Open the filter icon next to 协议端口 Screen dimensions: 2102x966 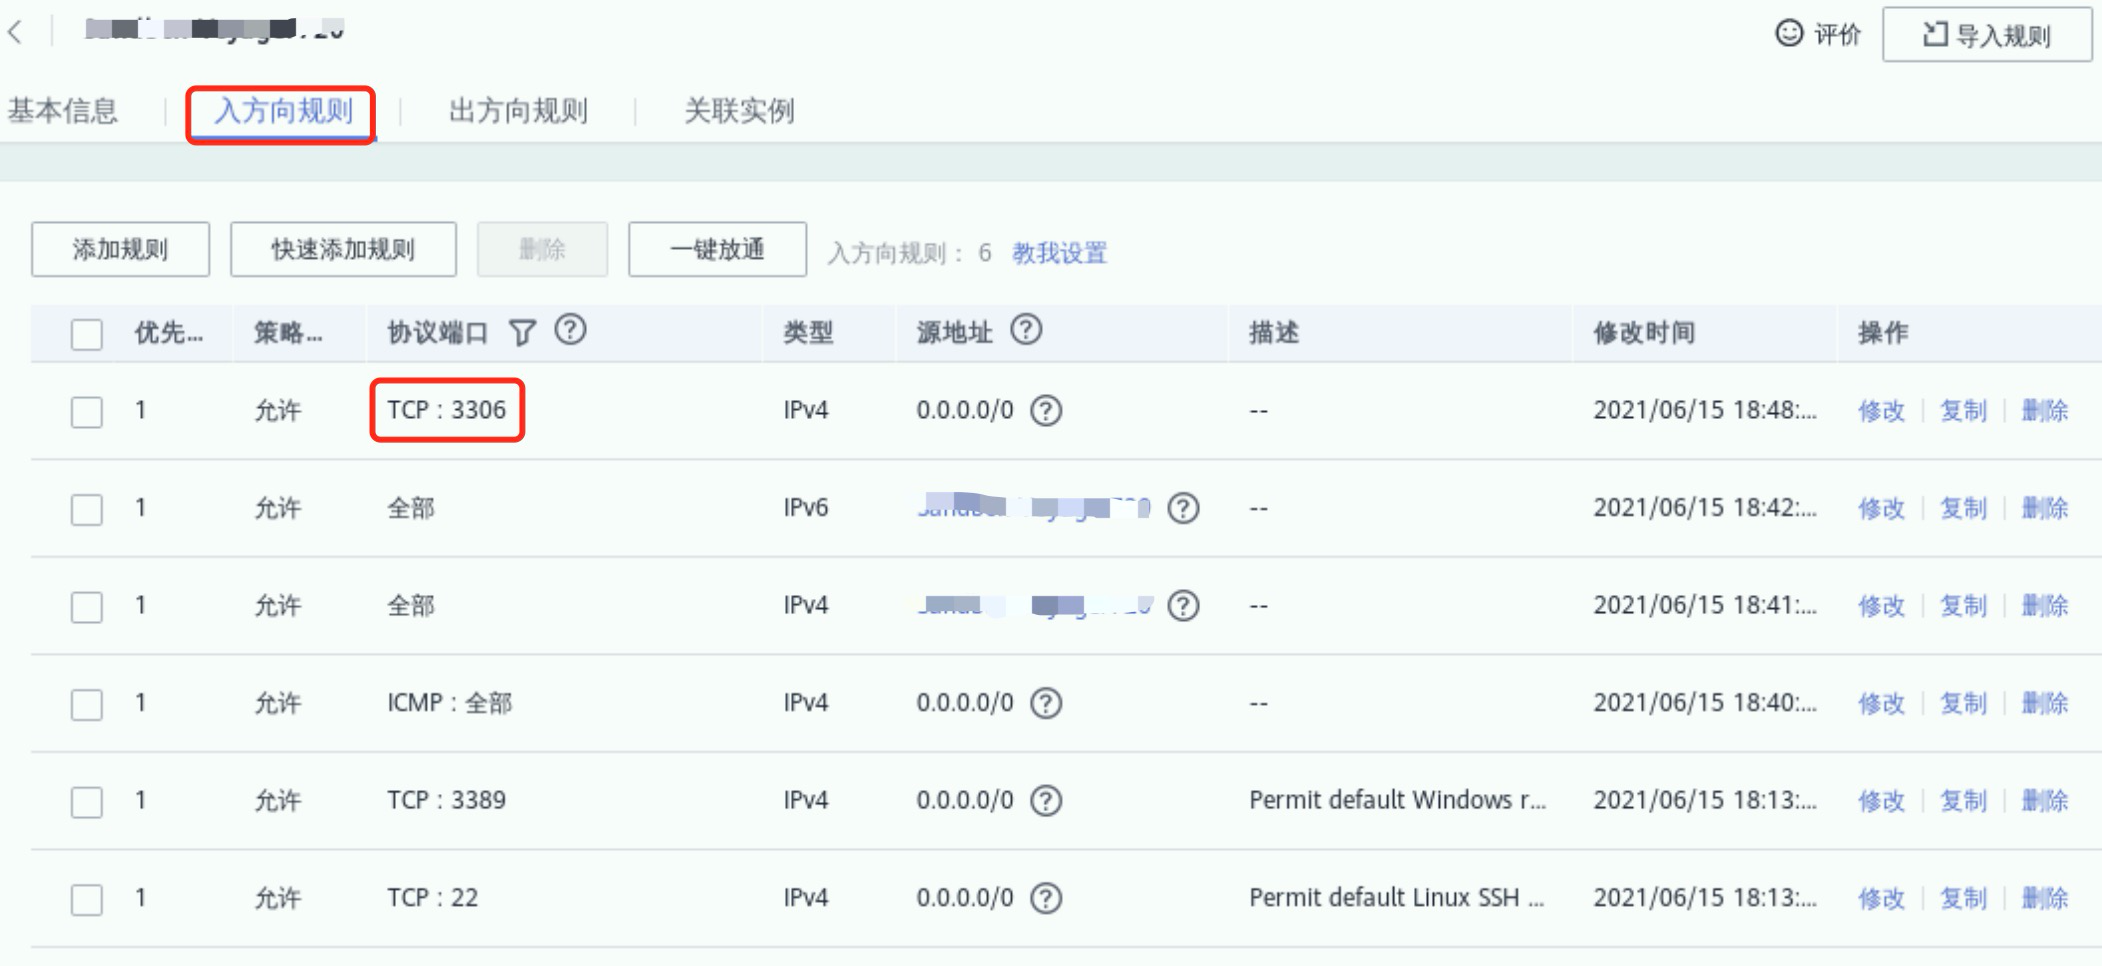(522, 333)
